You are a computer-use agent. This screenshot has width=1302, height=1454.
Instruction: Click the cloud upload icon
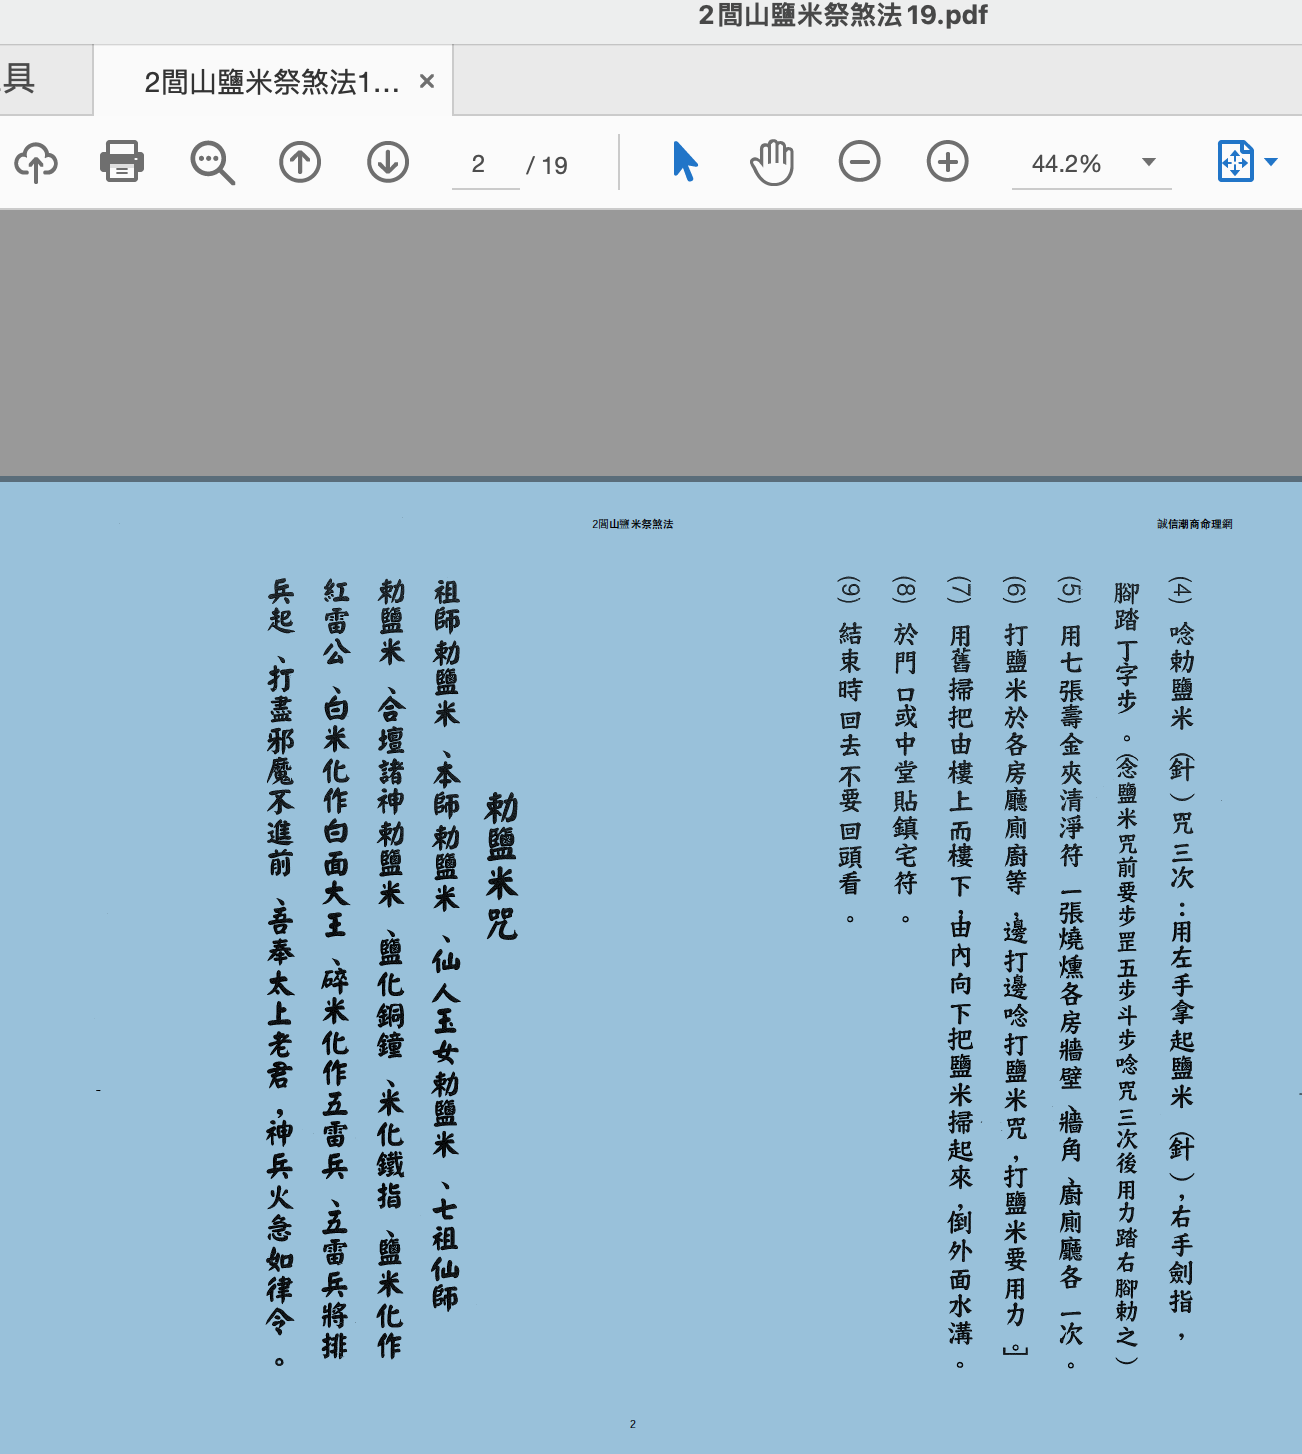pos(36,162)
